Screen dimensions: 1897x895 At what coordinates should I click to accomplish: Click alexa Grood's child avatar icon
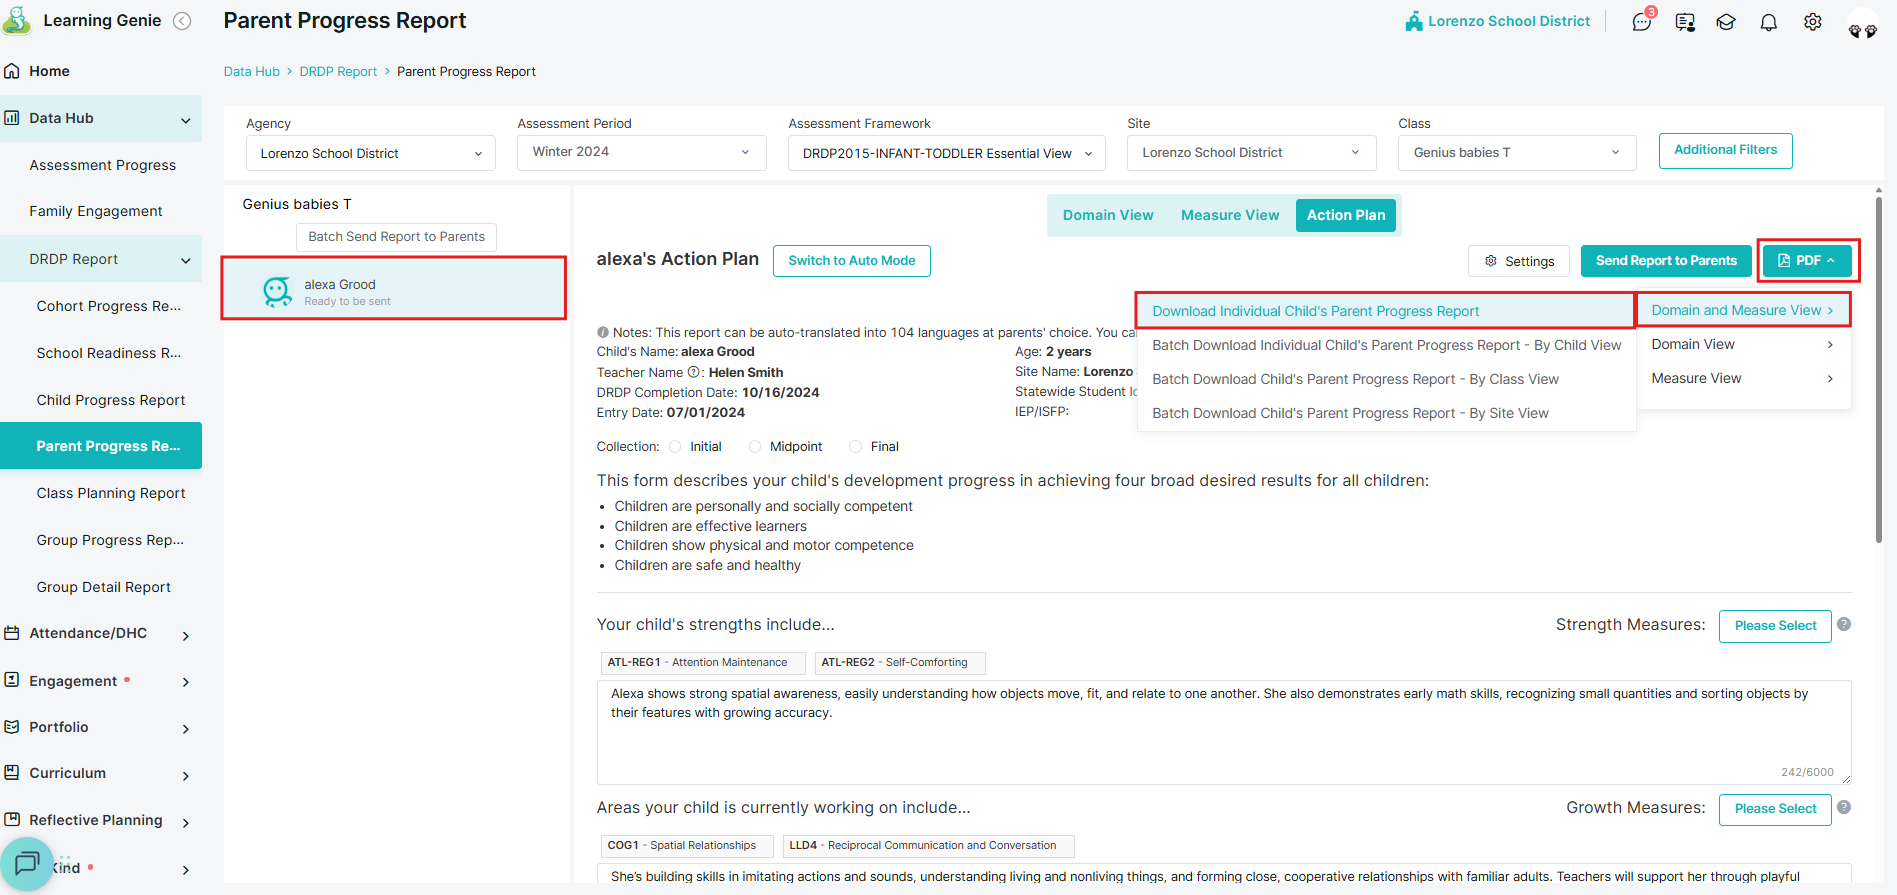[277, 291]
